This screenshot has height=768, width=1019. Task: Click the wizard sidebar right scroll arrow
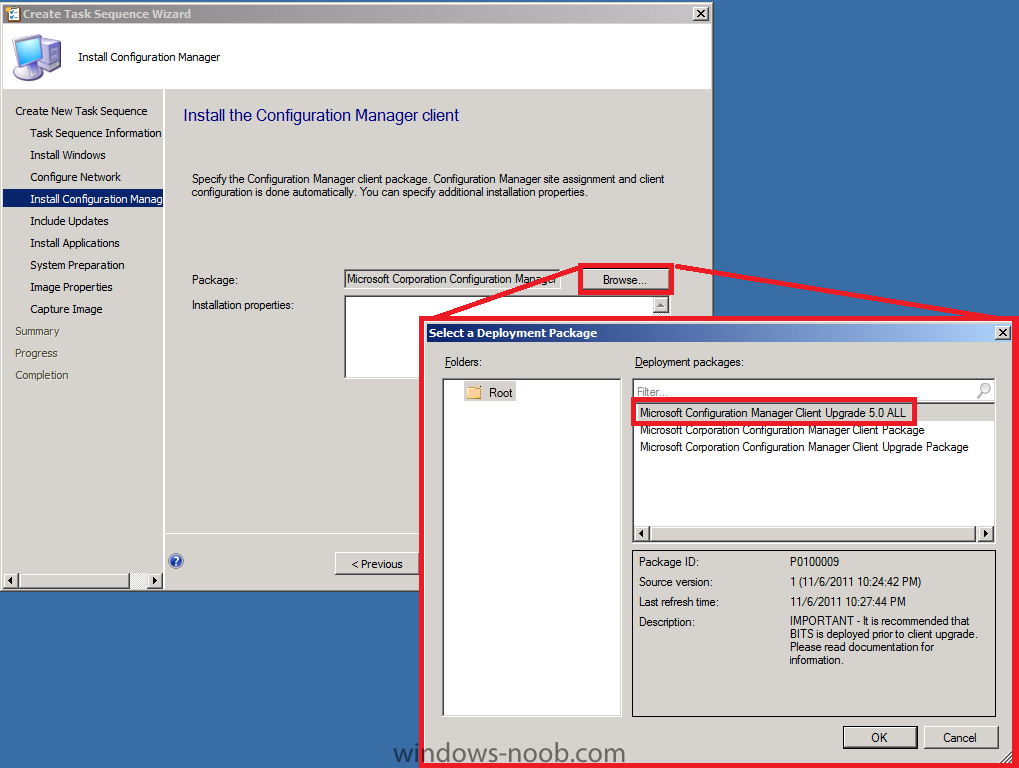point(155,580)
